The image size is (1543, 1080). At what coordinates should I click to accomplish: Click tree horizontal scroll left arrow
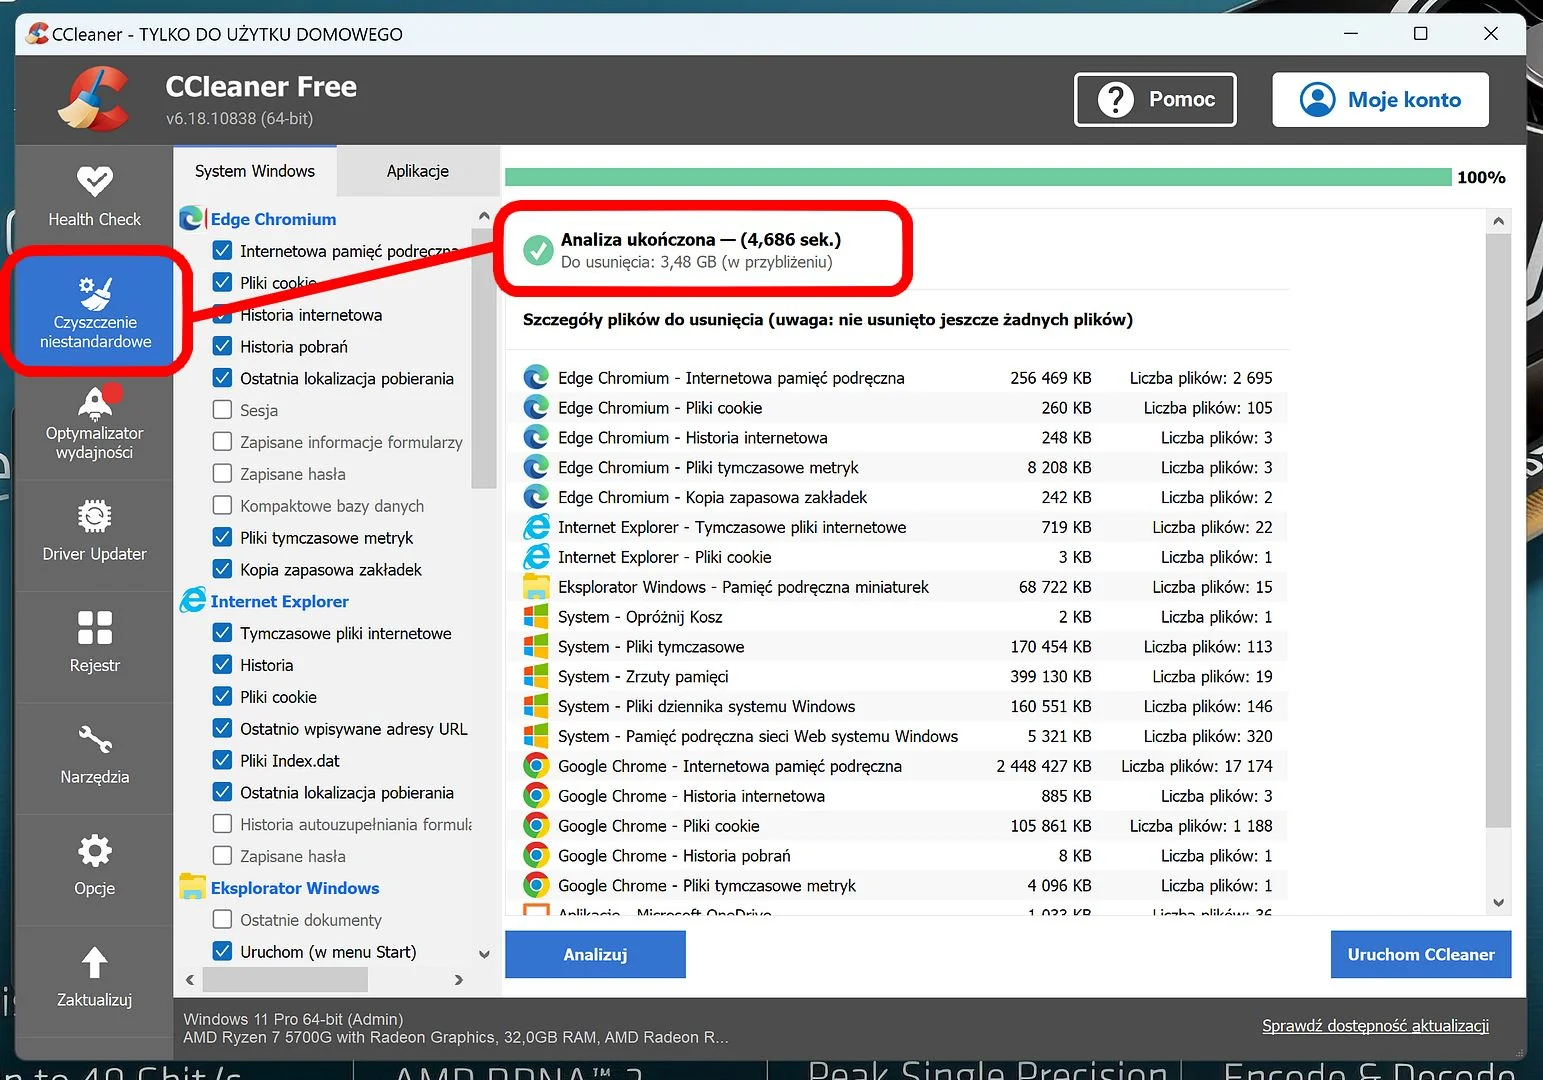(x=190, y=980)
